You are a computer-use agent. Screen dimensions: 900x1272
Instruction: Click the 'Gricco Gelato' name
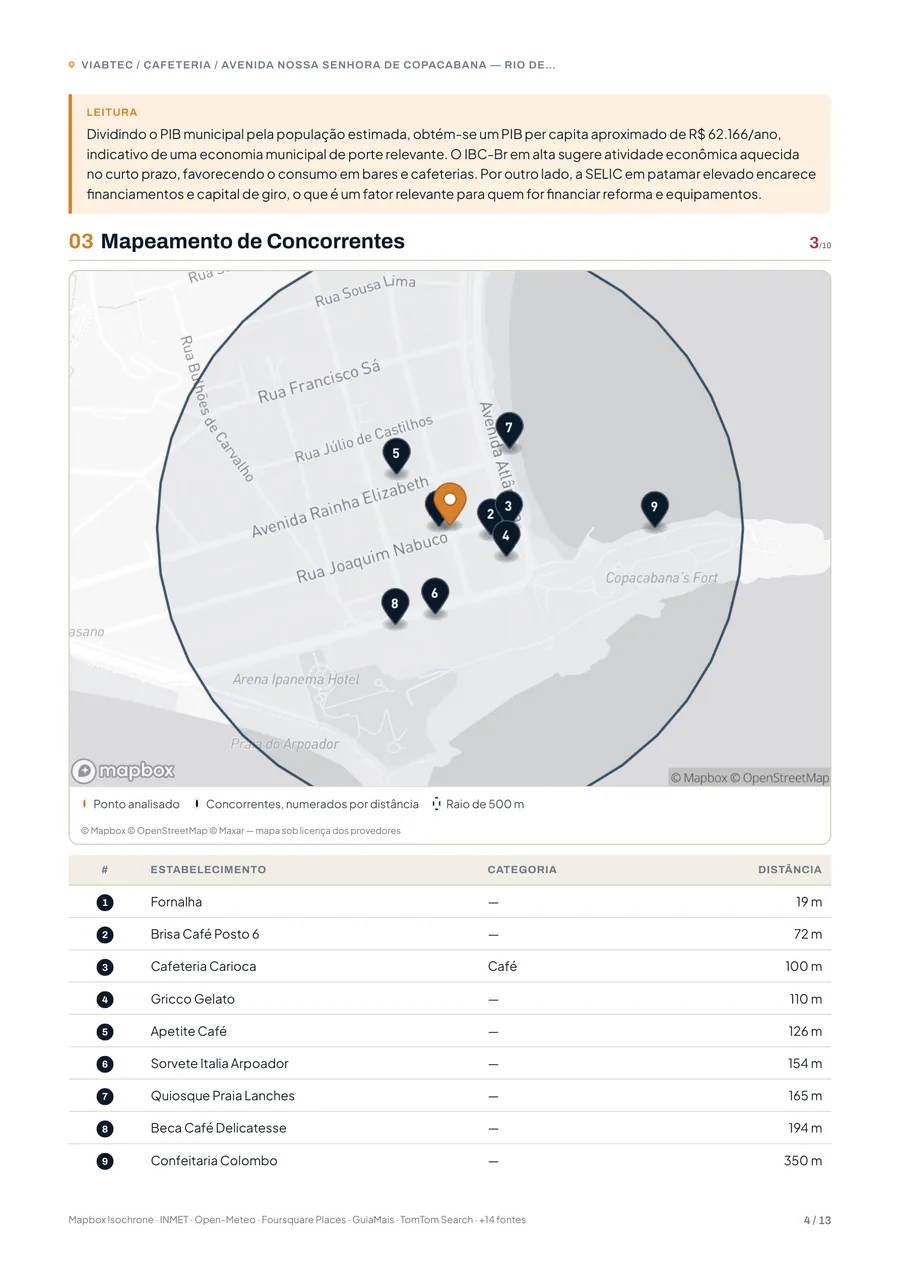(x=193, y=999)
